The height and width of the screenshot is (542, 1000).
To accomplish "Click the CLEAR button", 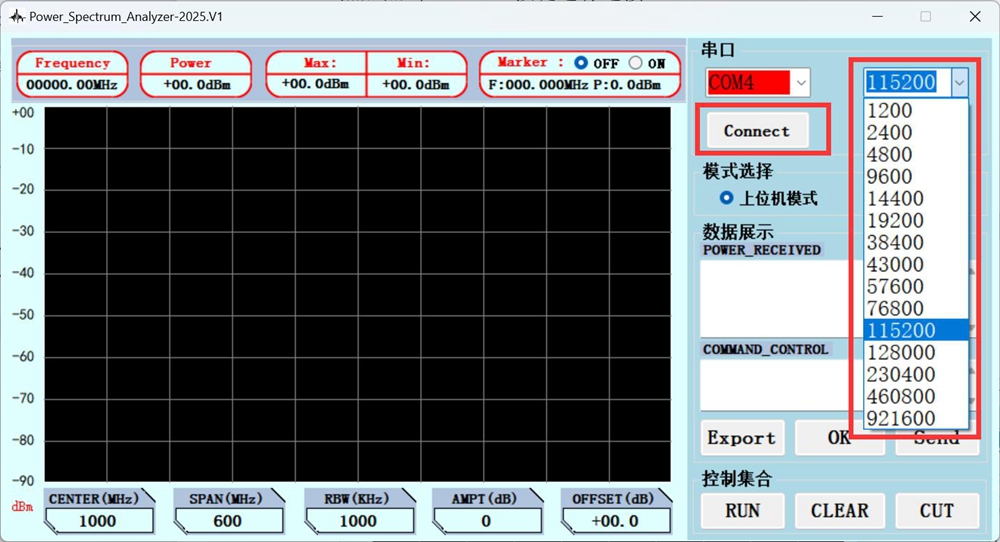I will (x=839, y=511).
